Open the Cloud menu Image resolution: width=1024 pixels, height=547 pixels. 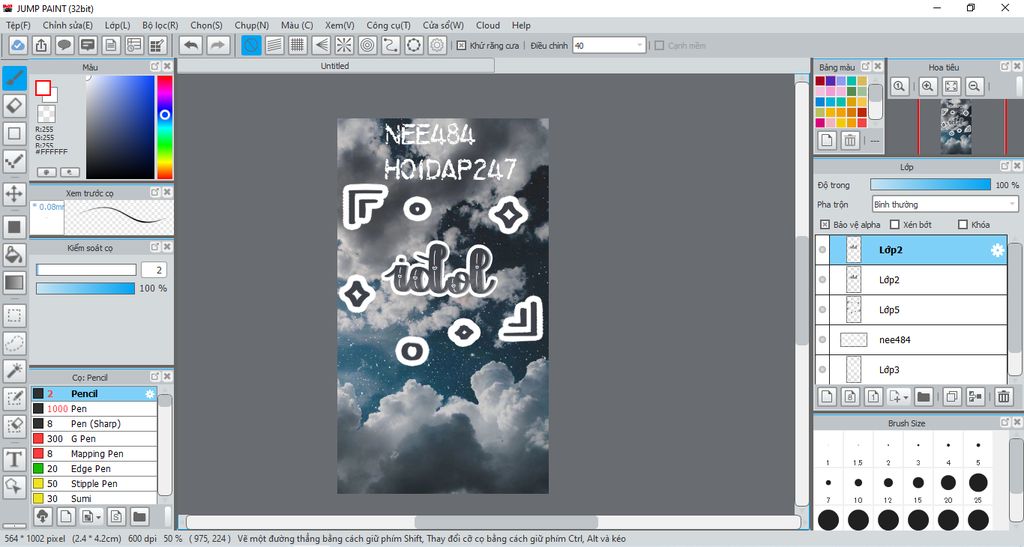coord(488,25)
